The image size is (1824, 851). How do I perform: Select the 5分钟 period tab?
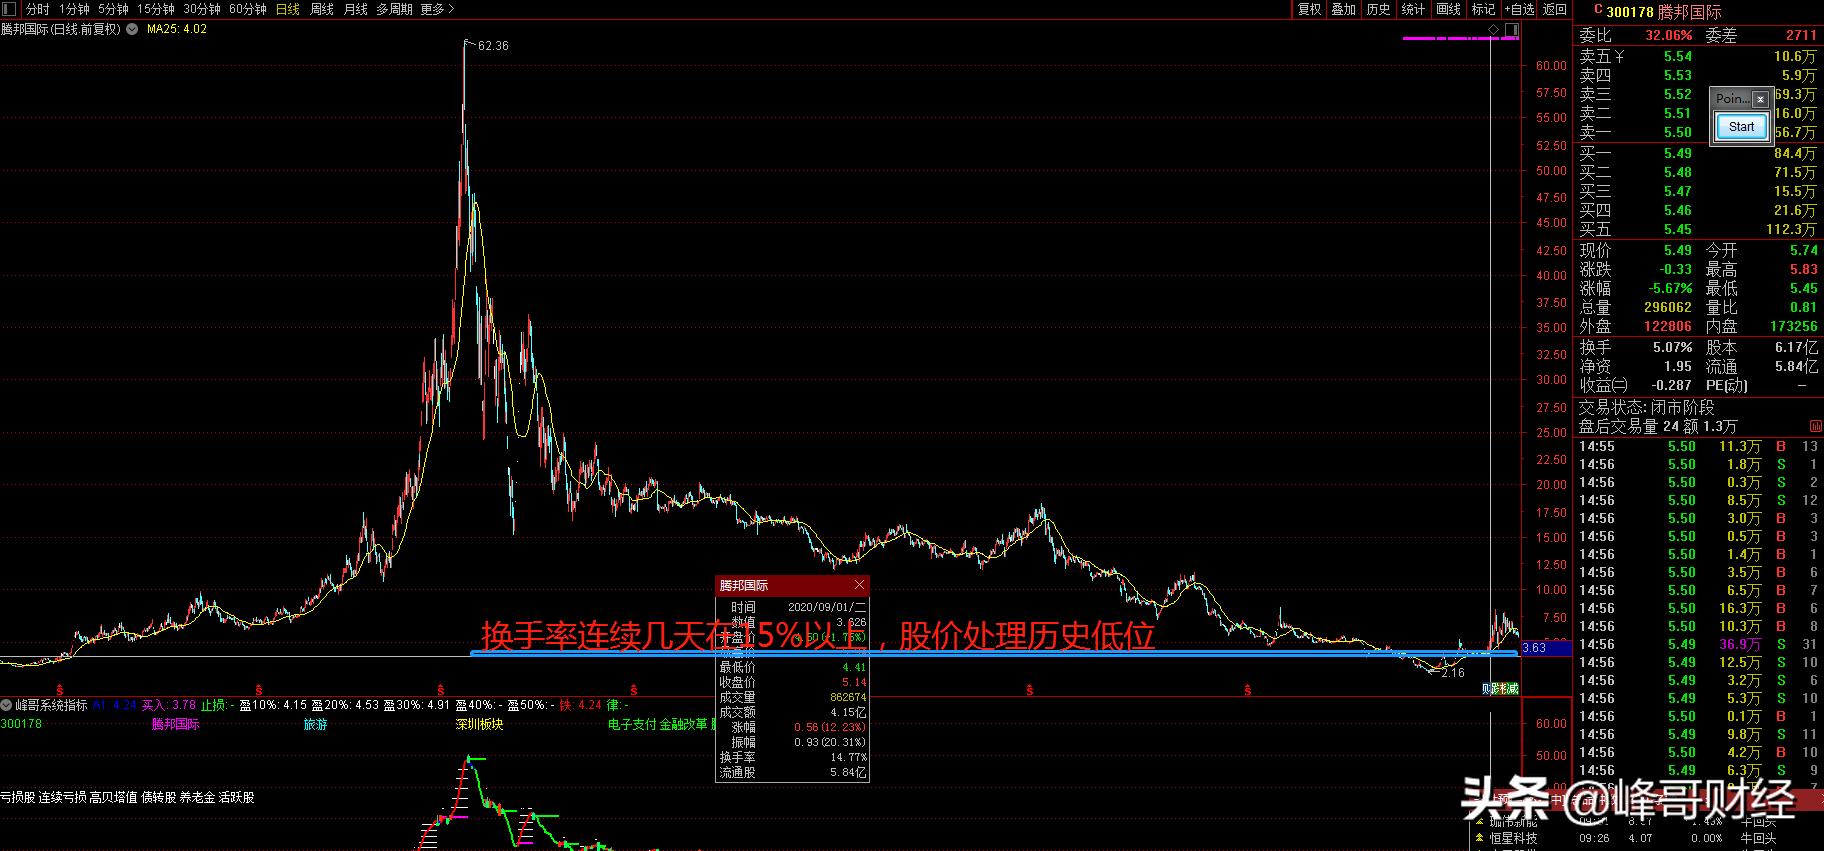pyautogui.click(x=113, y=9)
